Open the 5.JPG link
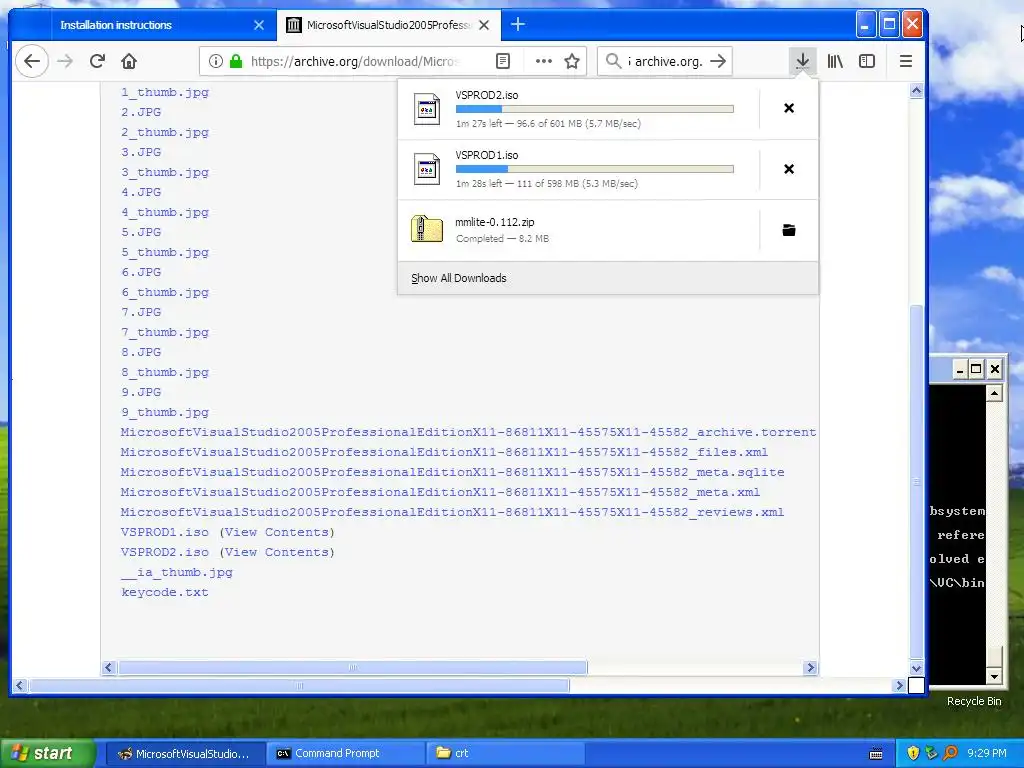 [x=141, y=232]
